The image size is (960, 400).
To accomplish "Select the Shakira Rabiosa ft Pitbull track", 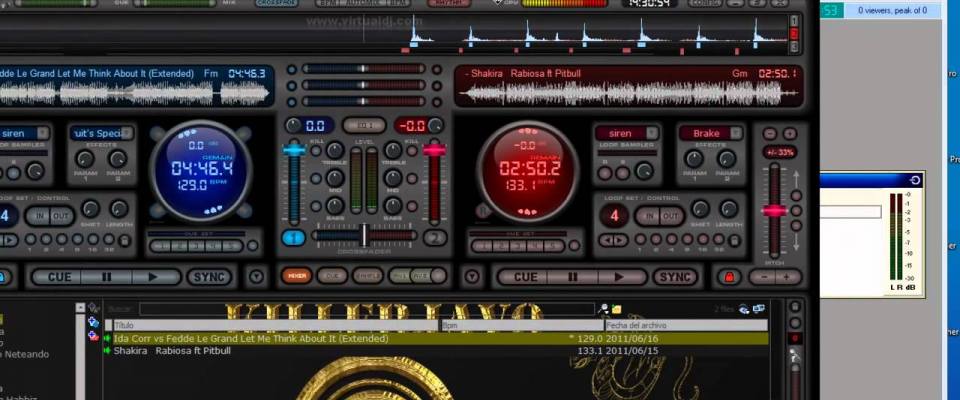I will 435,351.
